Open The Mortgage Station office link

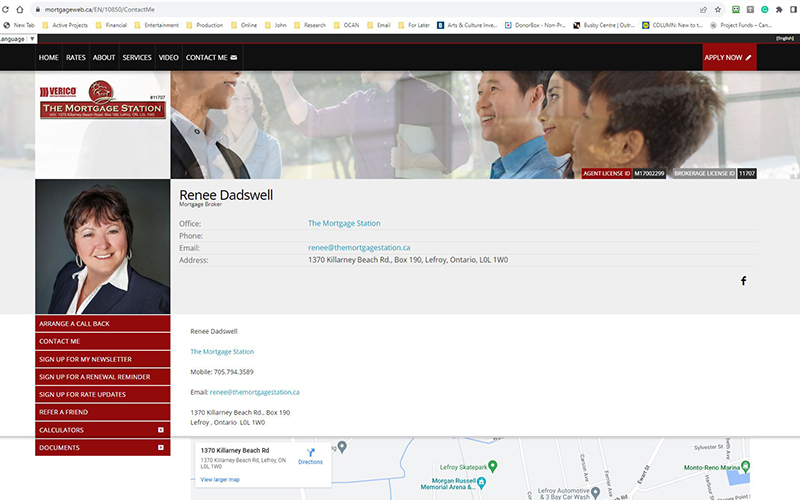(344, 223)
